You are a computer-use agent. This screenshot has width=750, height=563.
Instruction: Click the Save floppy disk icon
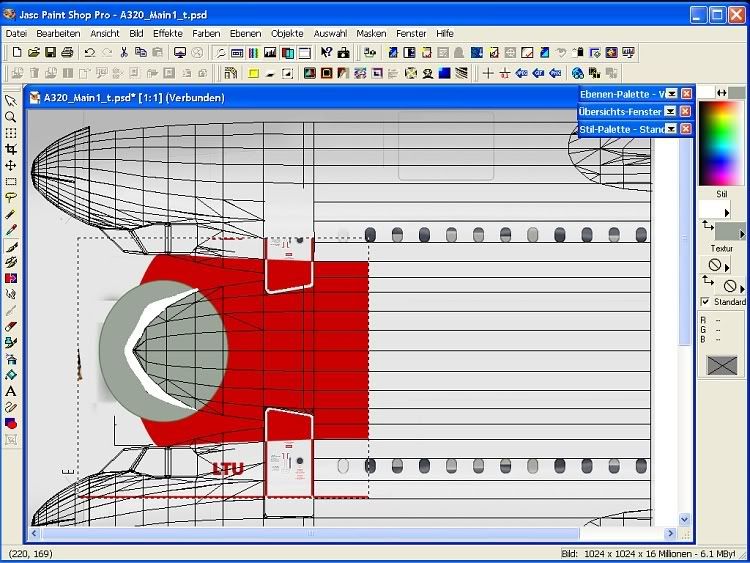(50, 52)
